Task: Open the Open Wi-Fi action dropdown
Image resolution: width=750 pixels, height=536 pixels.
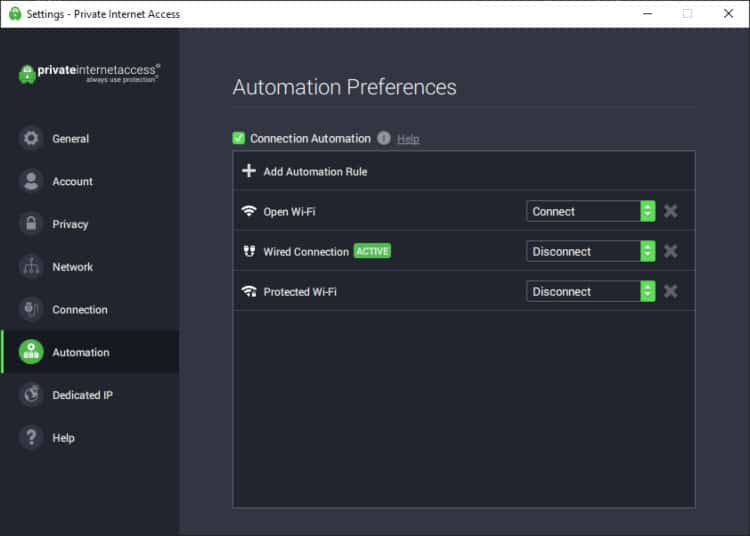Action: point(590,211)
